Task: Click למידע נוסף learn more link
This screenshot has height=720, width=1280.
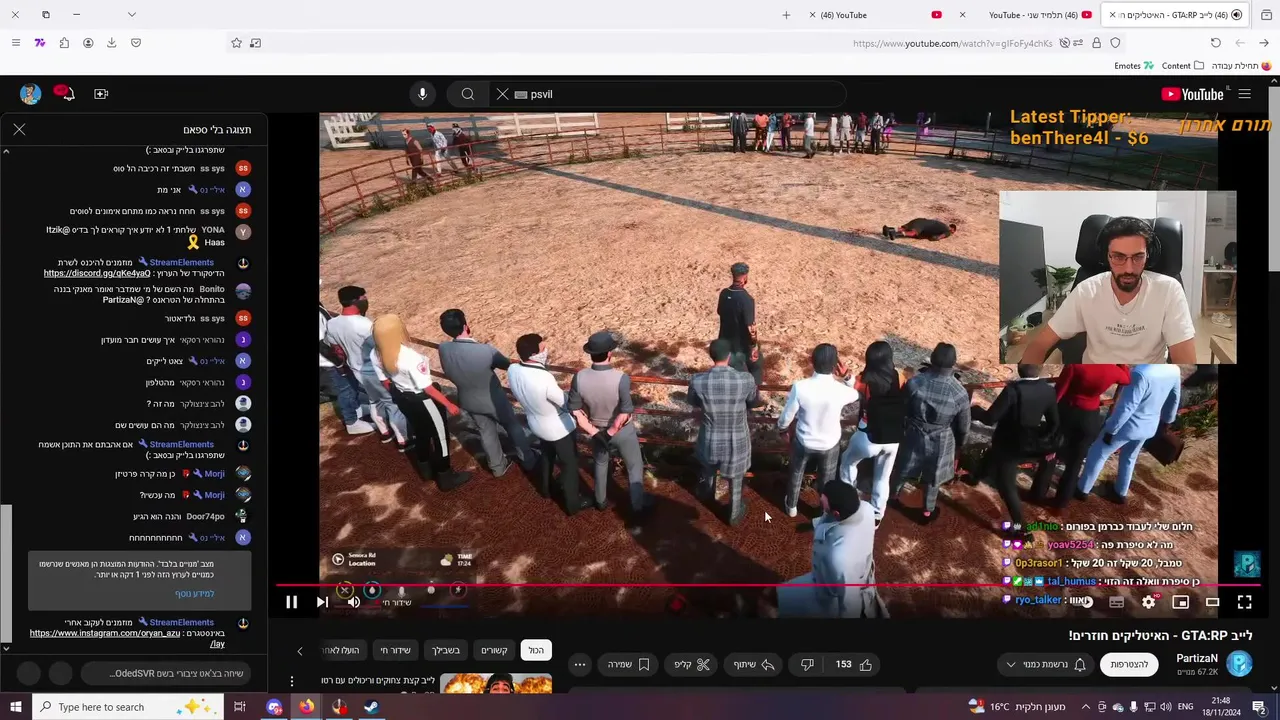Action: [195, 594]
